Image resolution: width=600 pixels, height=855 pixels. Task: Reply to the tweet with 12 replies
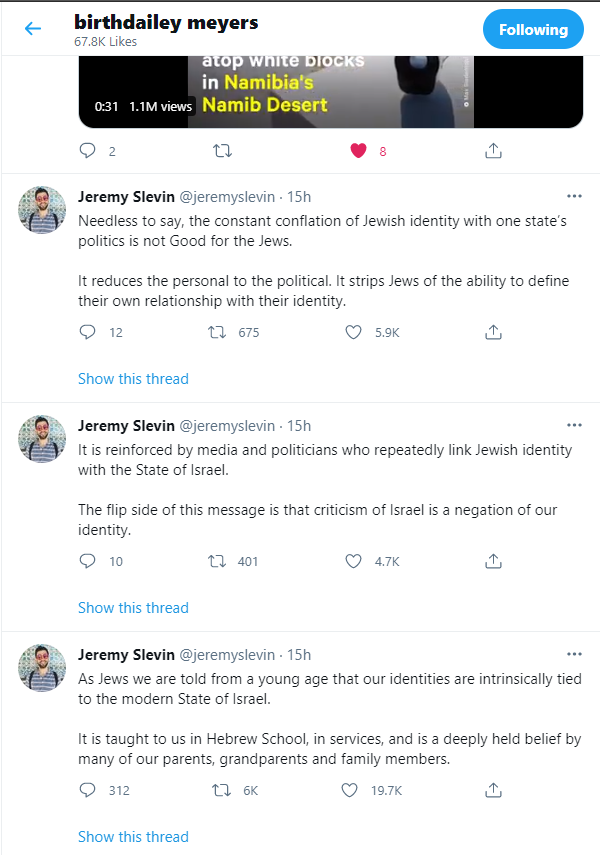(87, 332)
